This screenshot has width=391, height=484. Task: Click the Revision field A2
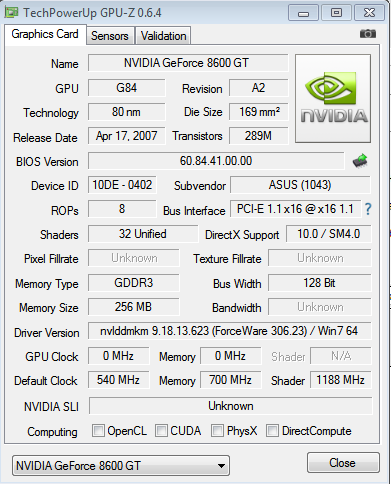pyautogui.click(x=258, y=88)
